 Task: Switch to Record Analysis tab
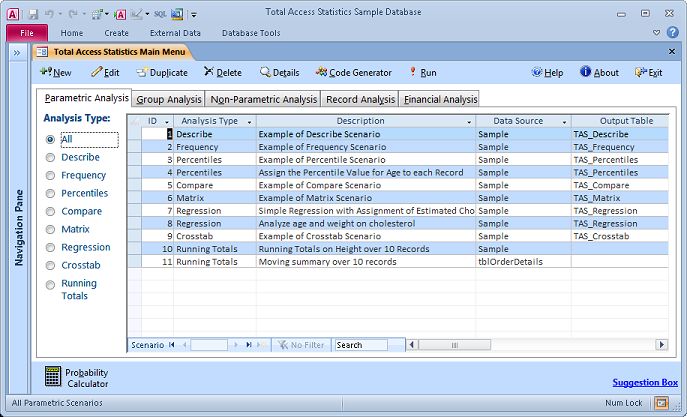point(360,99)
